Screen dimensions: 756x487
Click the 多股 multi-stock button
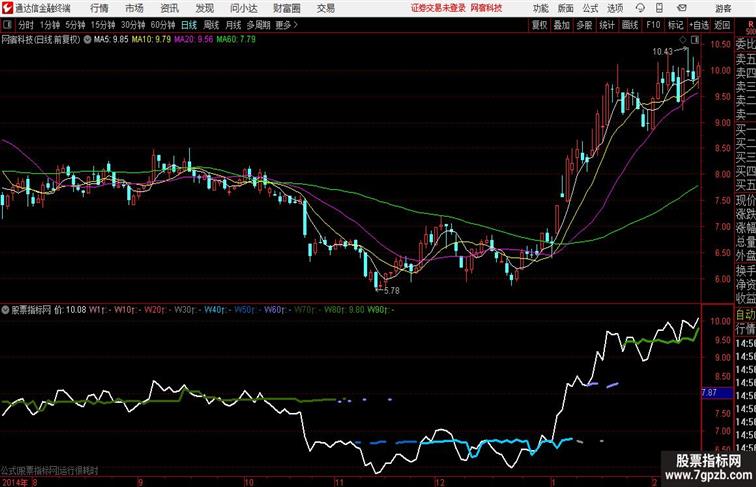click(x=584, y=25)
